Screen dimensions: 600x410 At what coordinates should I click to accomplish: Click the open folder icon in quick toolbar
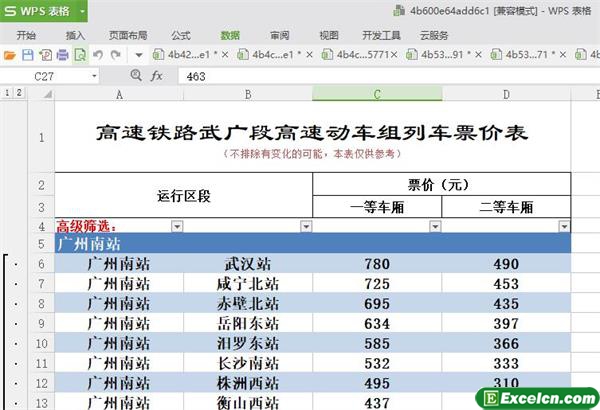pos(10,55)
